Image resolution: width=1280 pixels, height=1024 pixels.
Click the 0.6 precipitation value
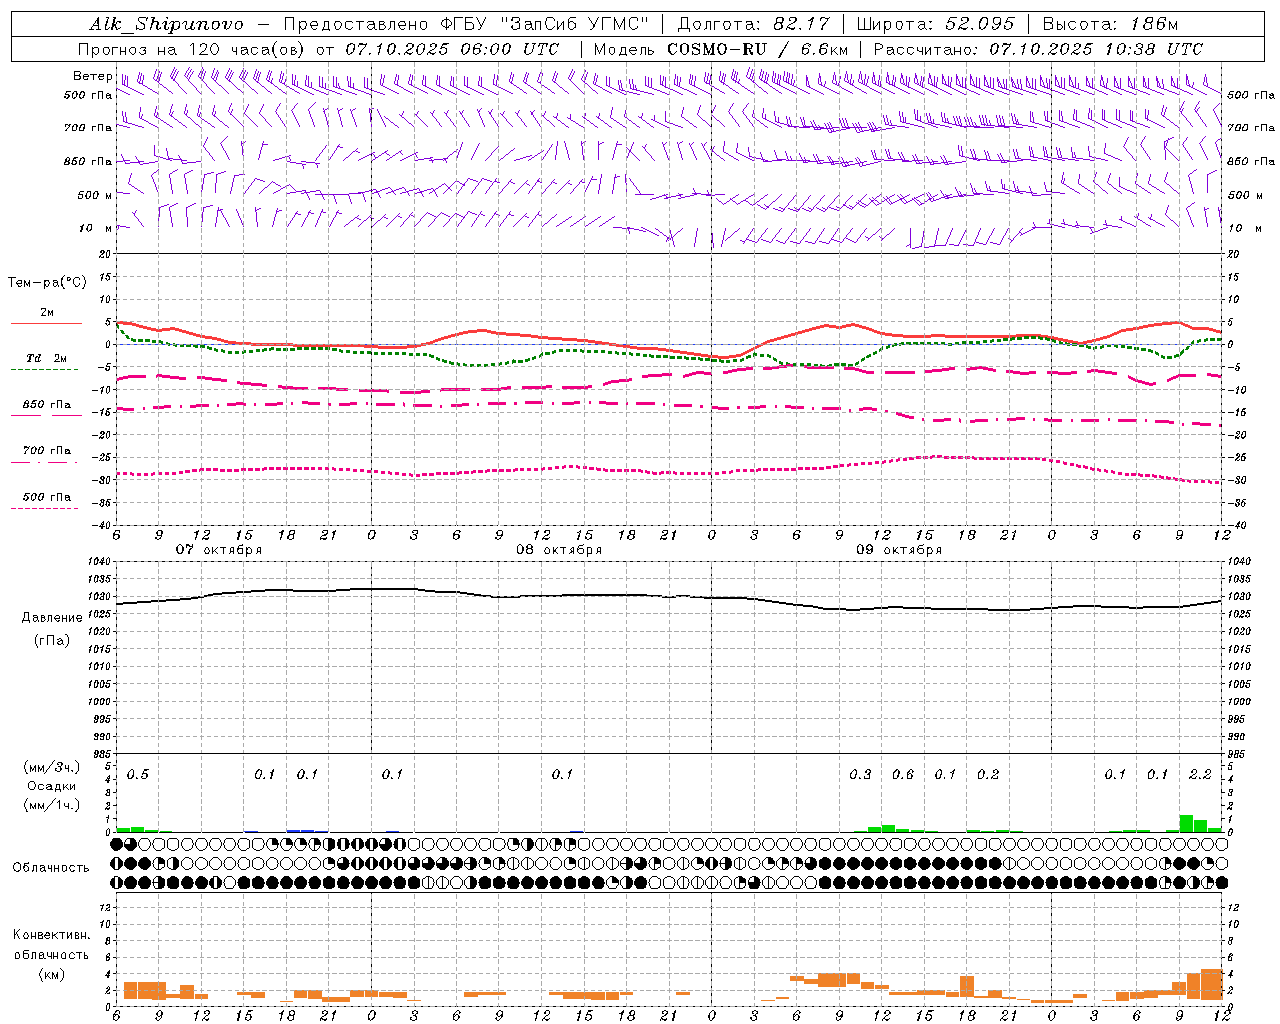point(903,775)
